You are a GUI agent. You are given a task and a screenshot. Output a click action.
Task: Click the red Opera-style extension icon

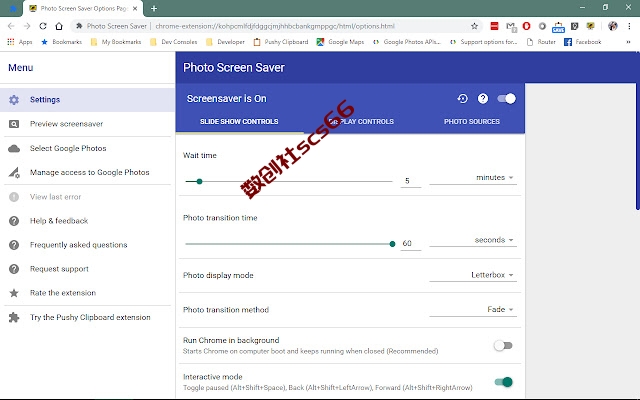[x=527, y=26]
